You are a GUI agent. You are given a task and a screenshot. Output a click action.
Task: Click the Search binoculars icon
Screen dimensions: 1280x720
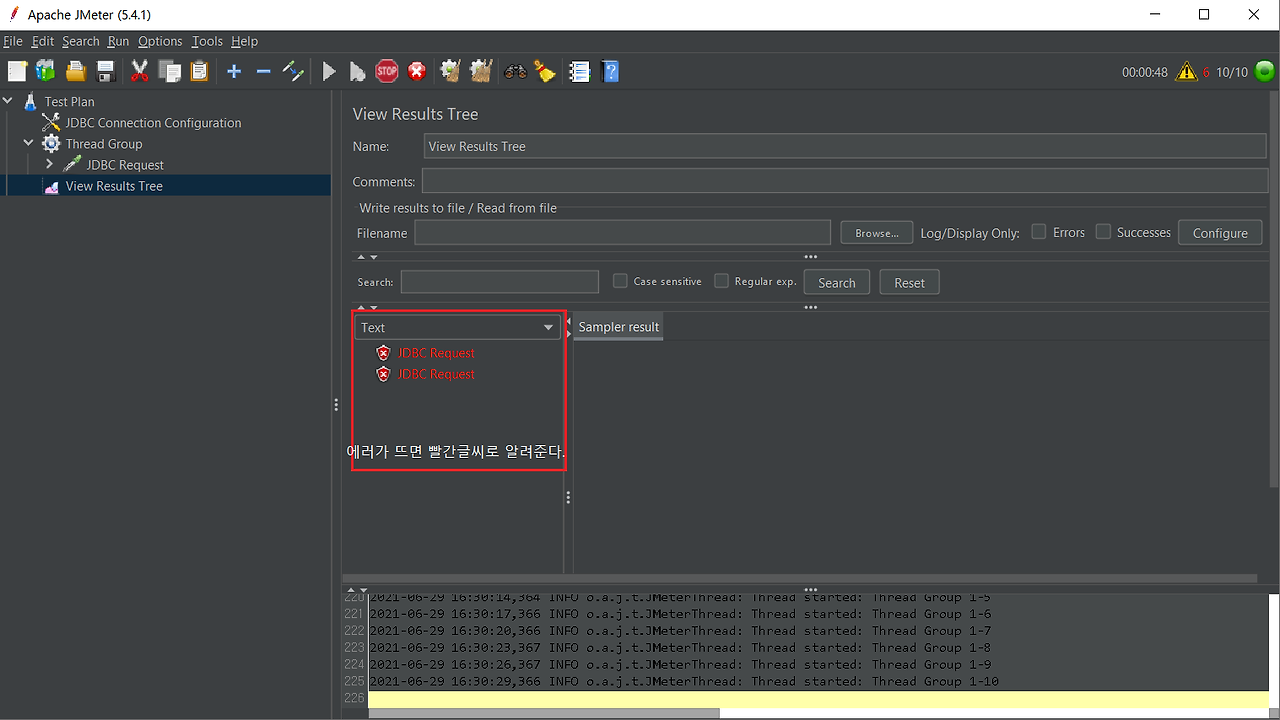[x=515, y=71]
